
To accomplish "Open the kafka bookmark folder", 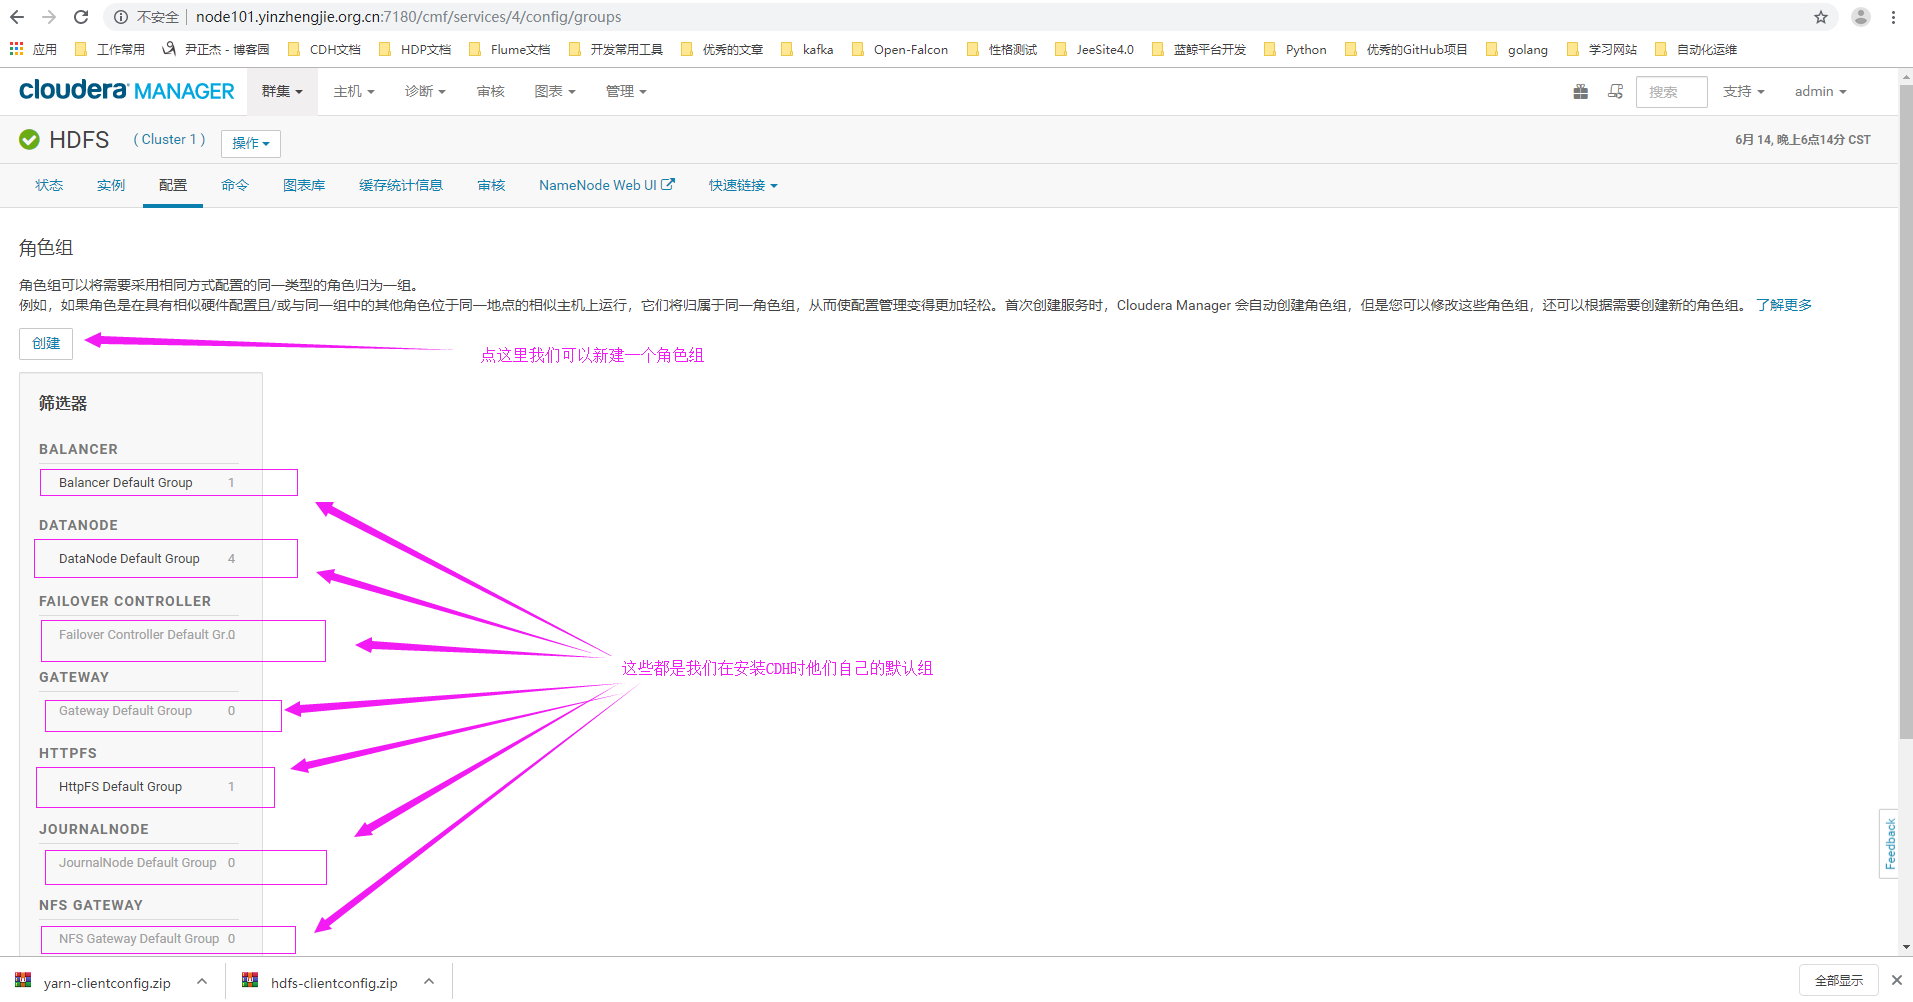I will click(807, 49).
